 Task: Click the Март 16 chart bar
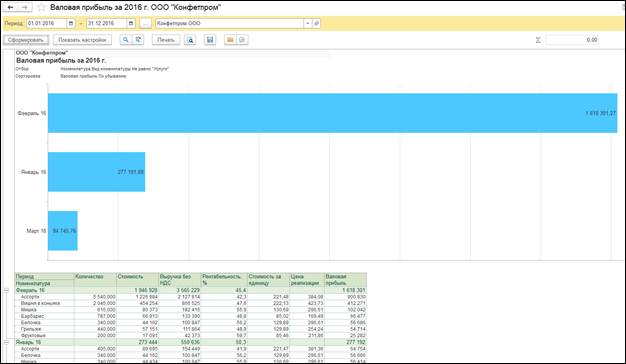(63, 231)
